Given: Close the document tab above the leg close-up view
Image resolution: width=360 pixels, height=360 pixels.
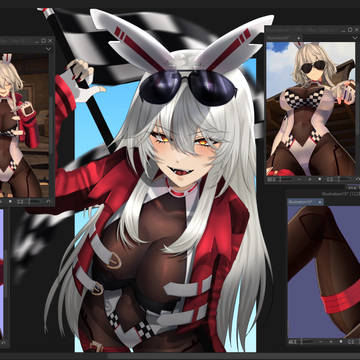Looking at the screenshot, I should 320,202.
